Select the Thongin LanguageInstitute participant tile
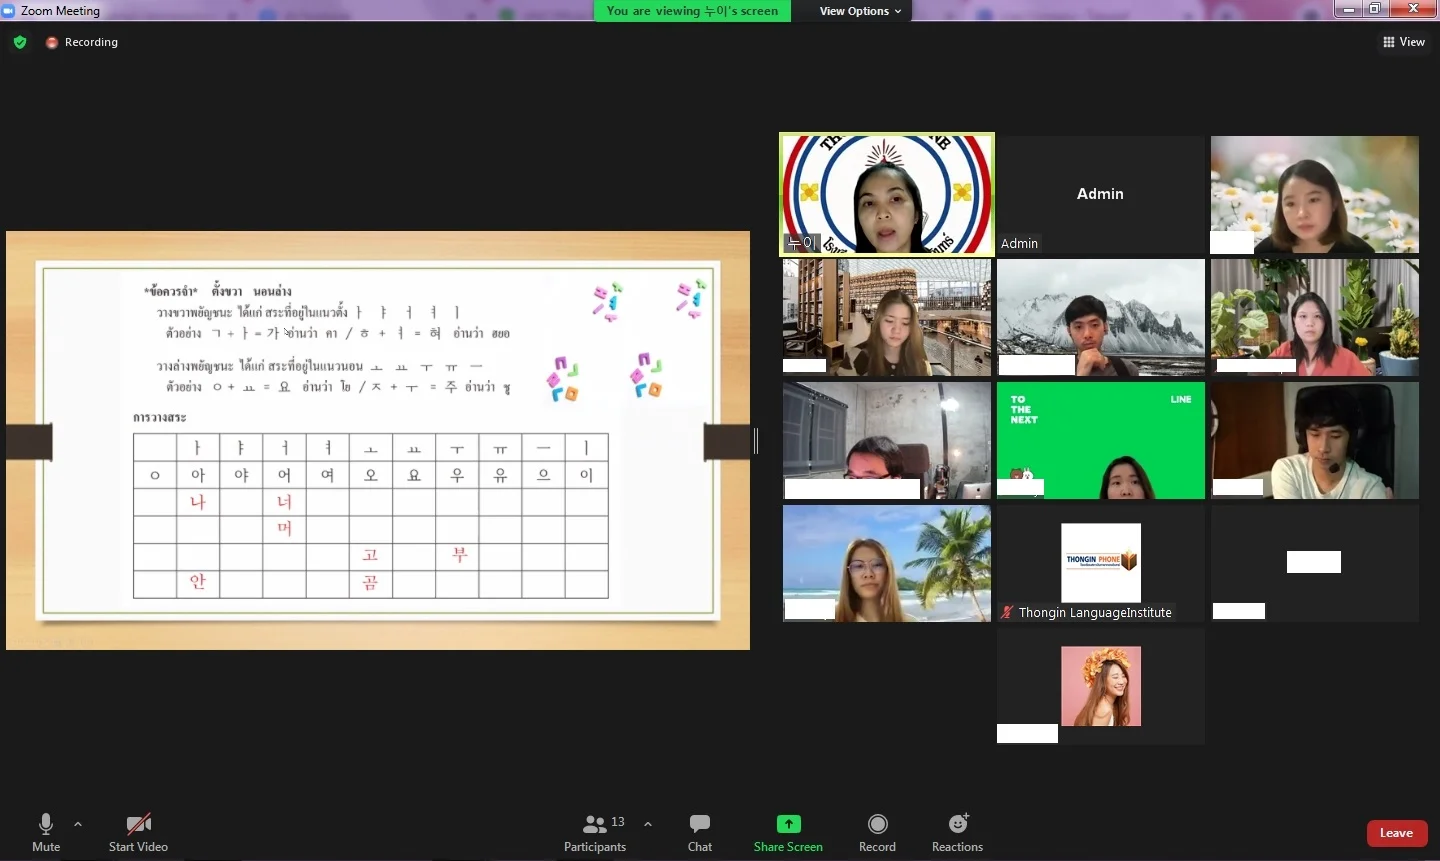 coord(1100,563)
